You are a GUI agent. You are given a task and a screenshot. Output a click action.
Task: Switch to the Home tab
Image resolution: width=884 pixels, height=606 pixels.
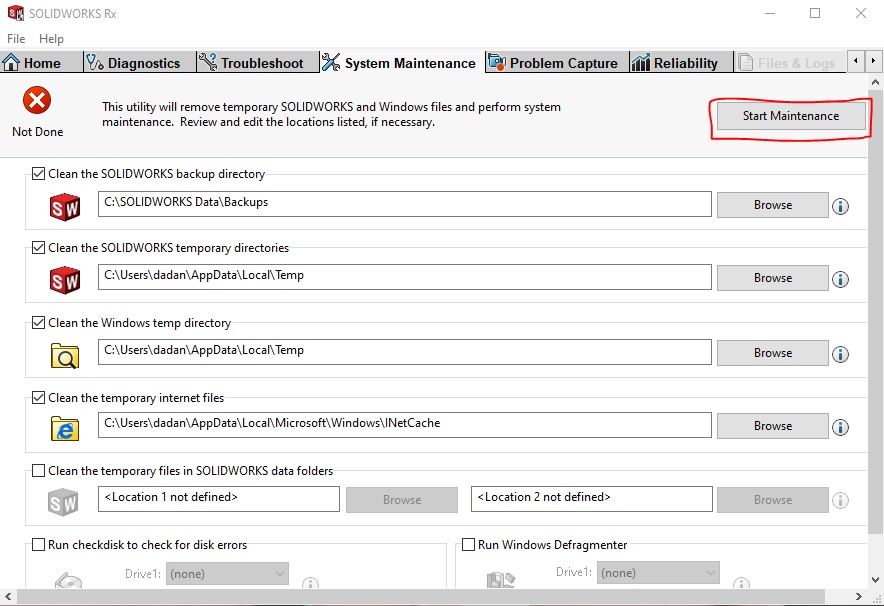pos(41,62)
